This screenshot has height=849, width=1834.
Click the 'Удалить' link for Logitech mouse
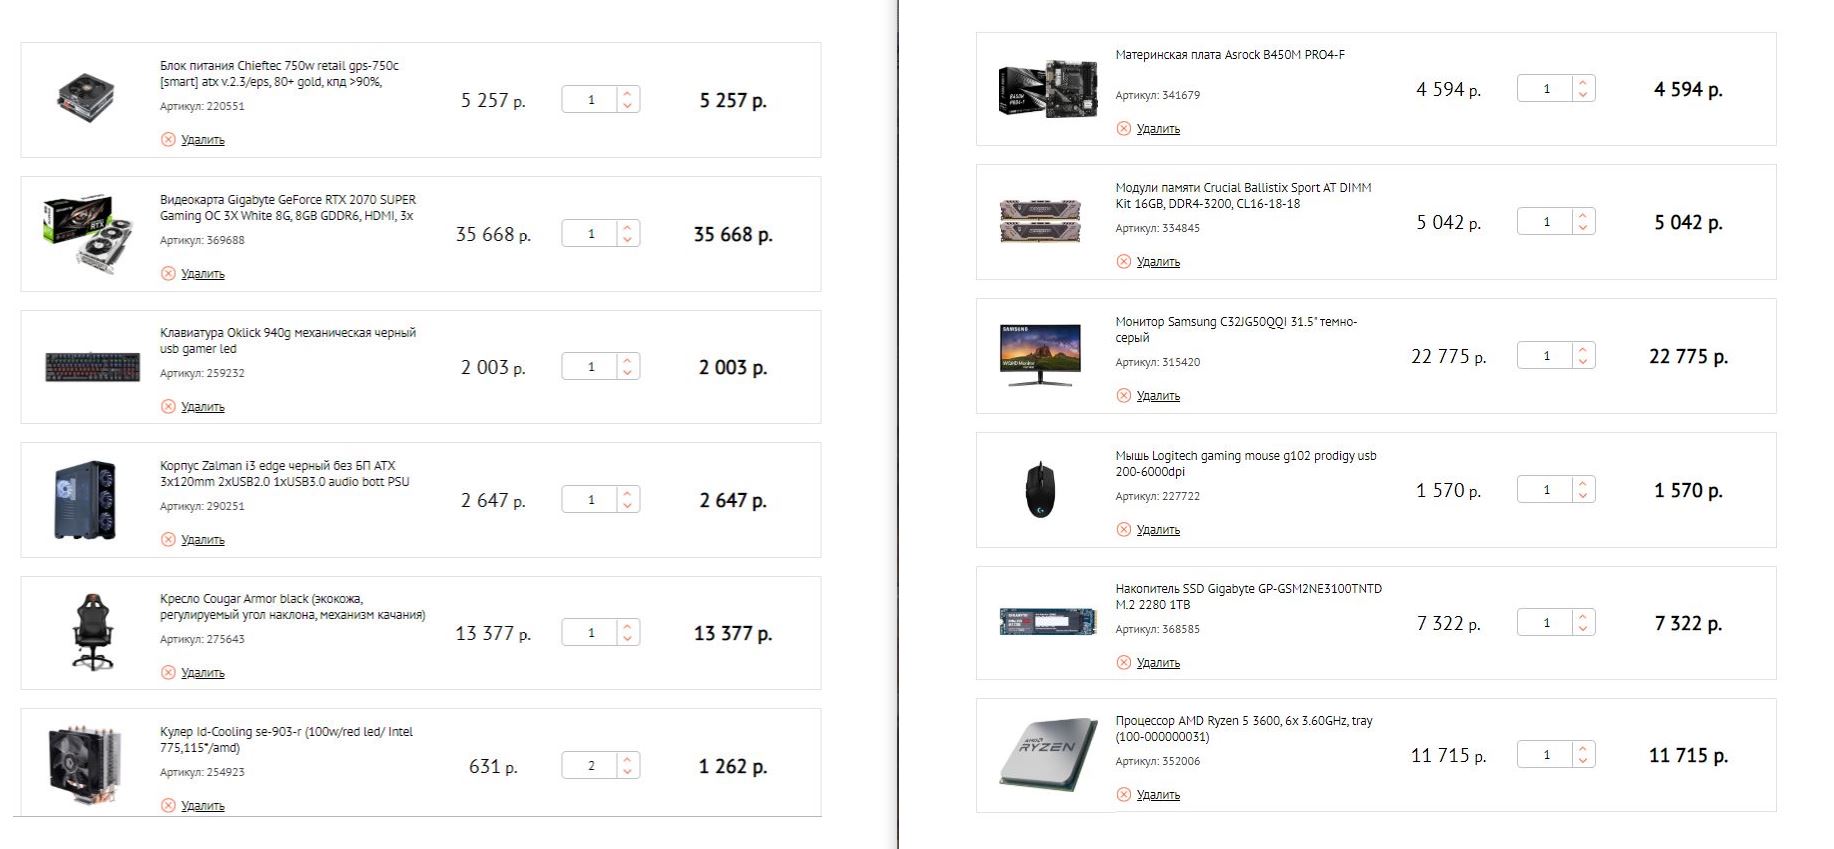click(x=1158, y=530)
